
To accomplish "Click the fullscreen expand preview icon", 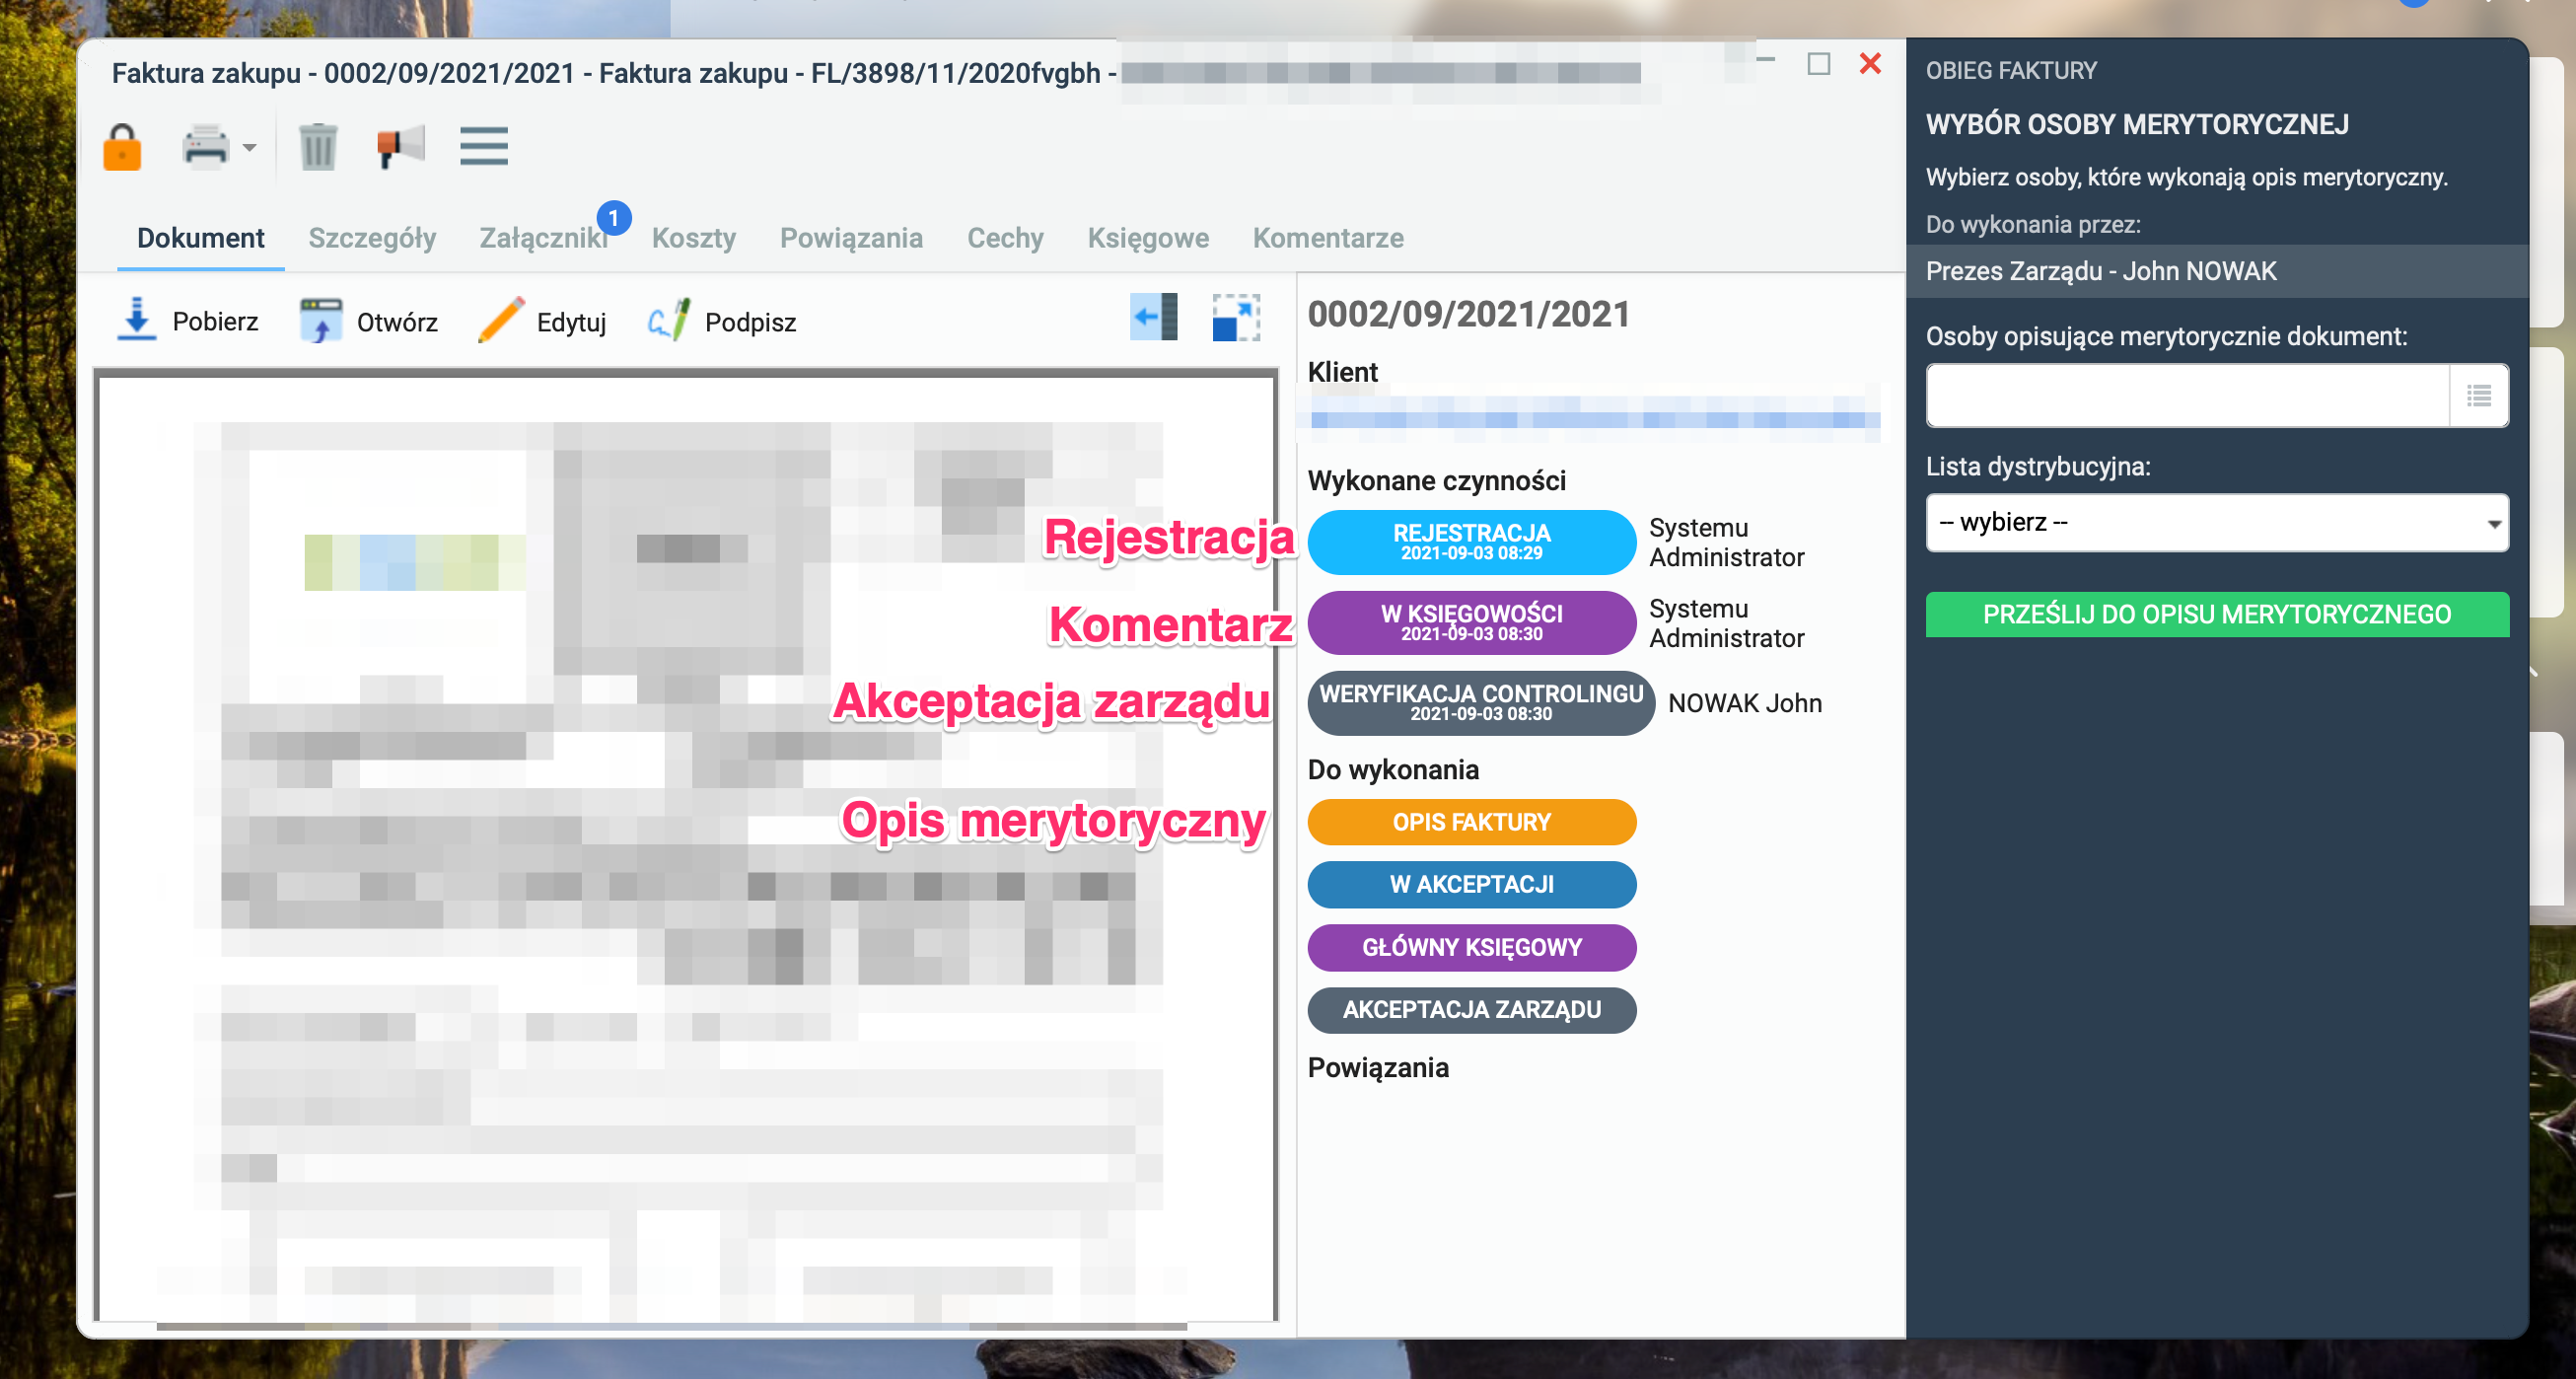I will click(1236, 318).
